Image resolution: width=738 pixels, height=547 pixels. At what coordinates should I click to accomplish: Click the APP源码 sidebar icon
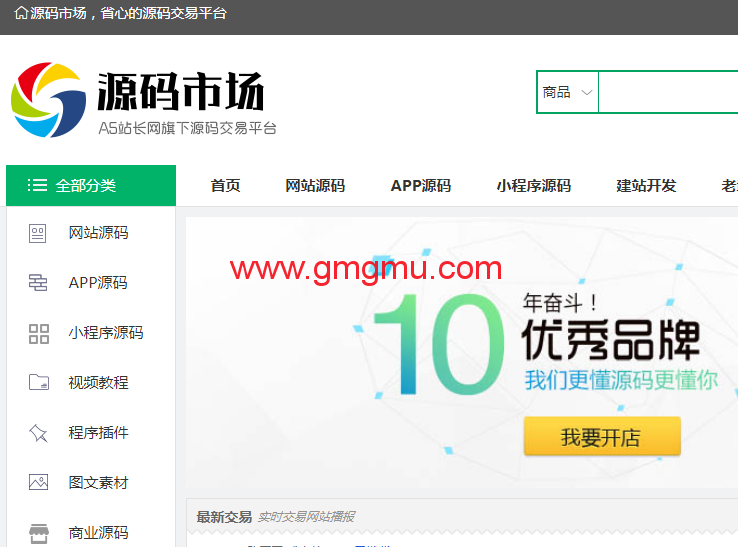pos(38,282)
